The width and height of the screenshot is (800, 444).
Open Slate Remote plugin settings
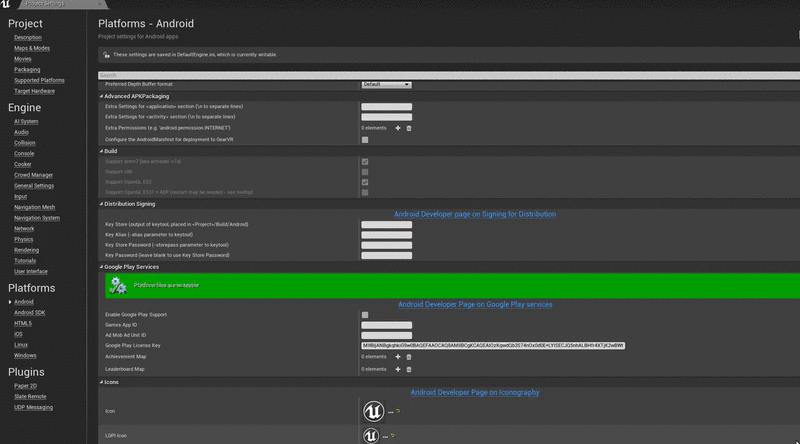click(30, 397)
